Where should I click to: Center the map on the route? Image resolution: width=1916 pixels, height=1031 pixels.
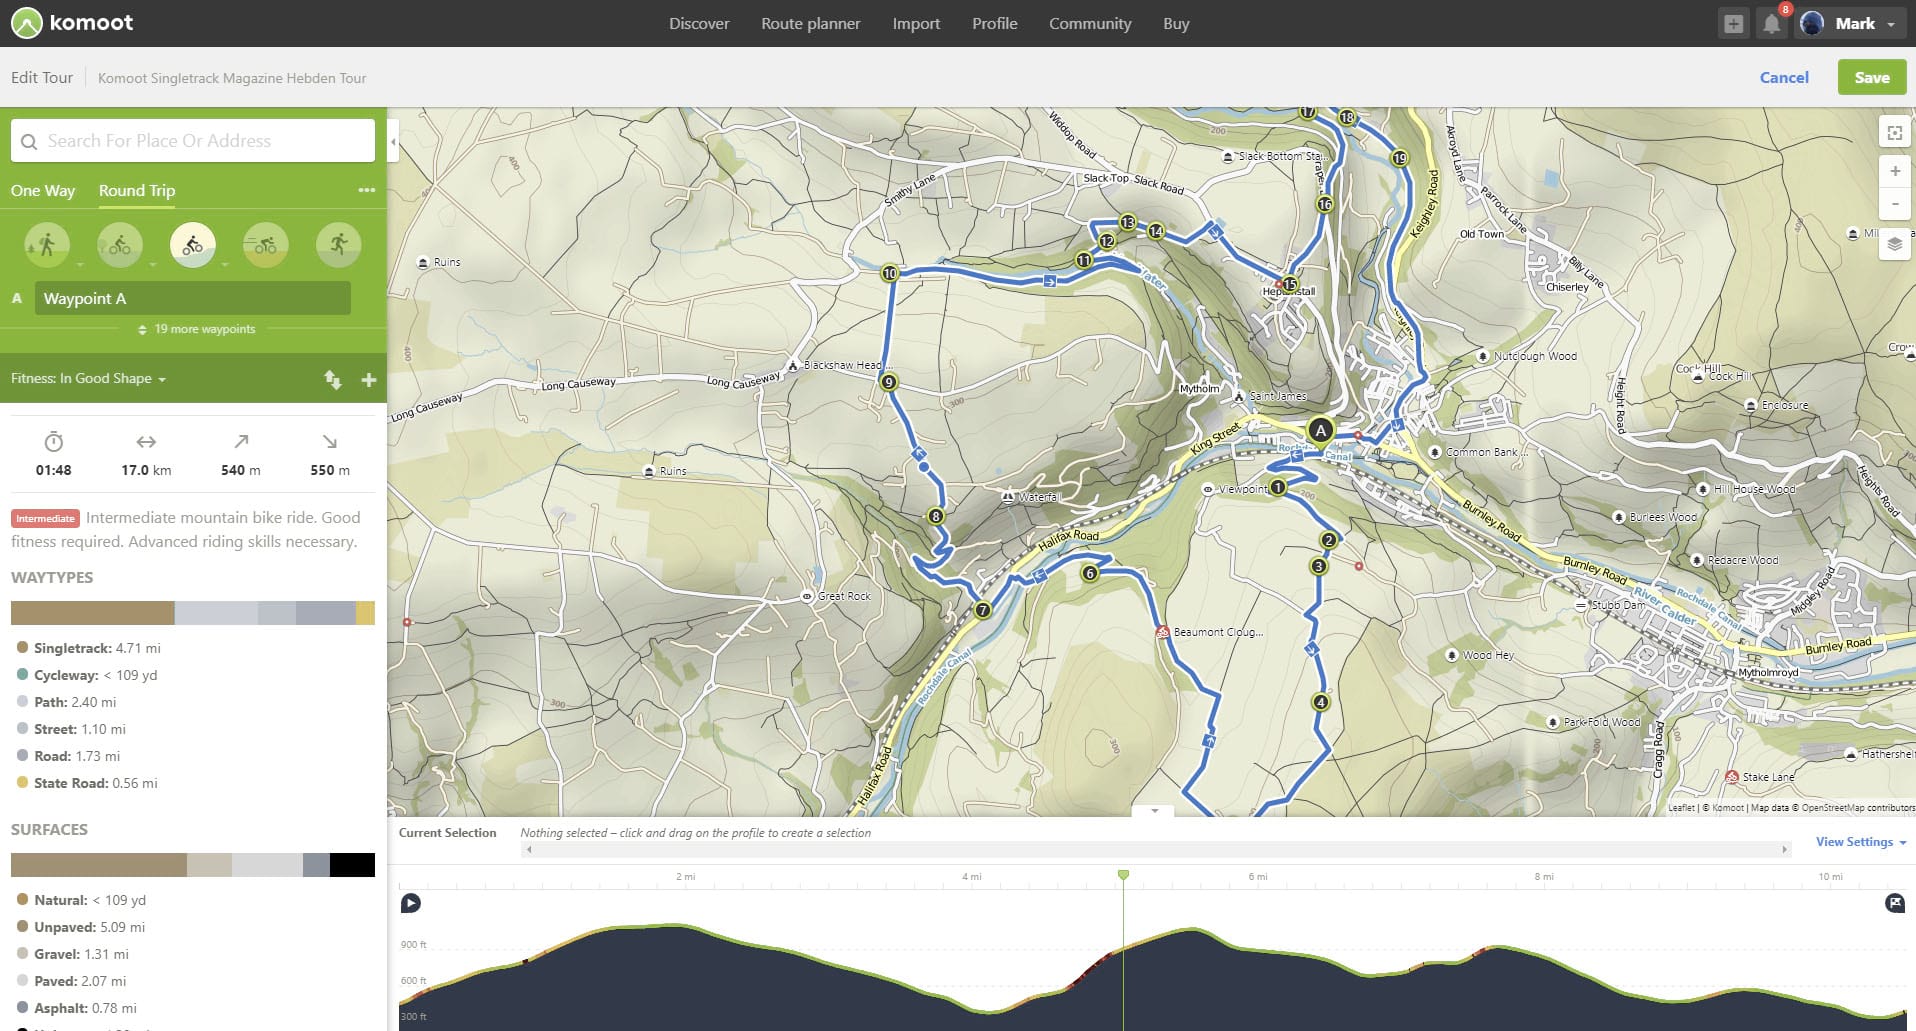coord(1894,133)
